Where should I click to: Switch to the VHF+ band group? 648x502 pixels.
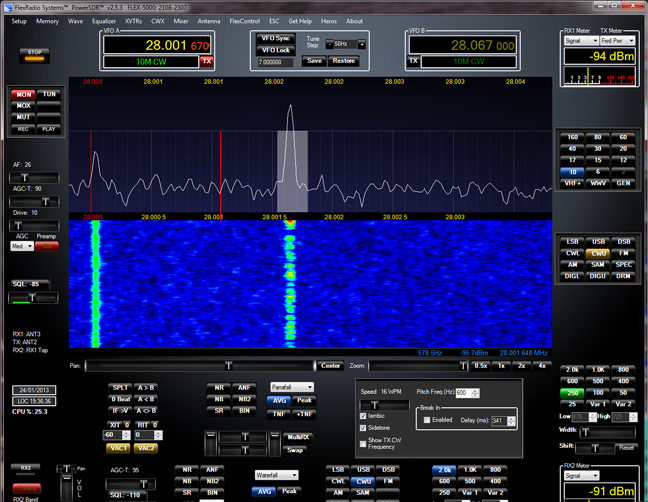point(572,183)
